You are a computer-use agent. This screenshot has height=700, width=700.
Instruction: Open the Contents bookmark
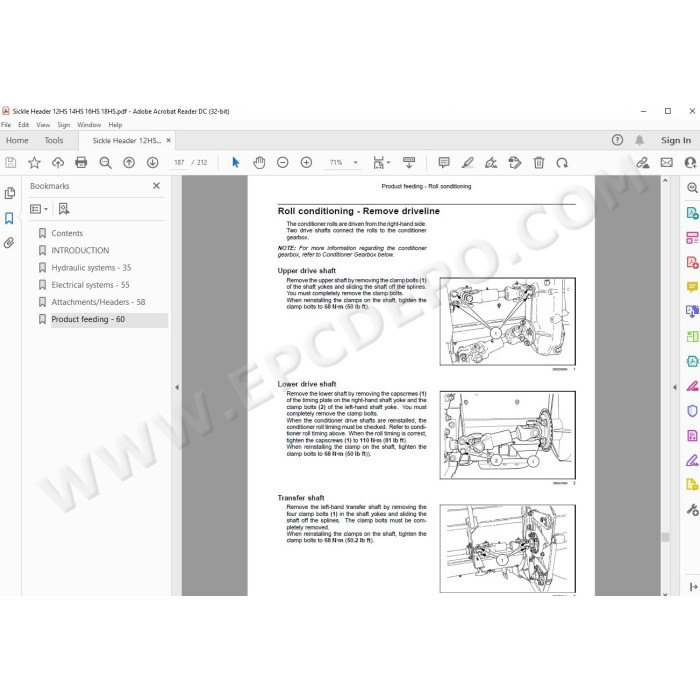point(67,233)
